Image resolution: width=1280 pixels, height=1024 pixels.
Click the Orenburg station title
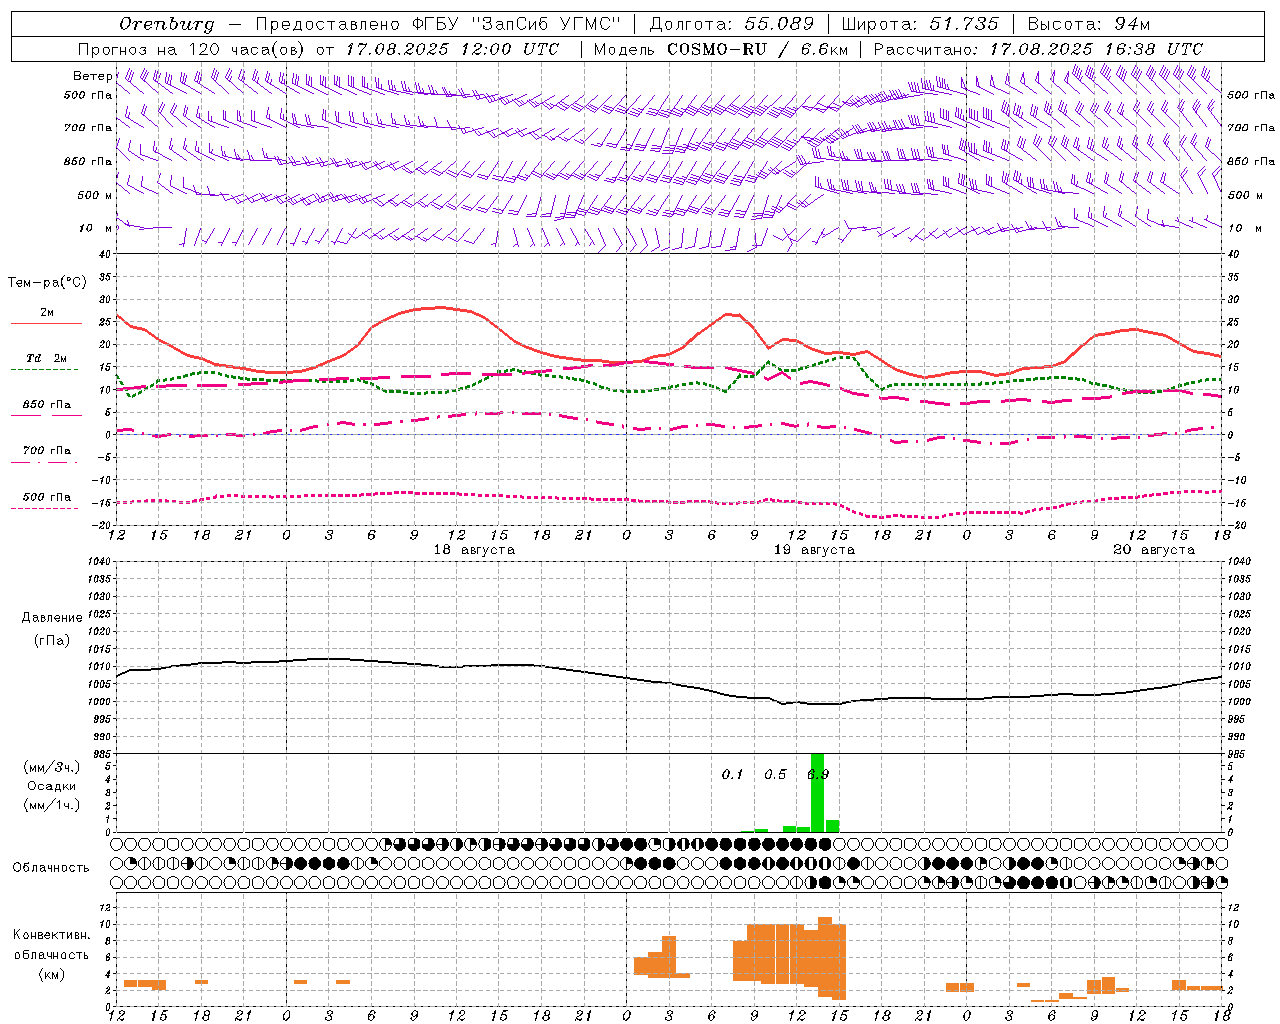[x=166, y=24]
